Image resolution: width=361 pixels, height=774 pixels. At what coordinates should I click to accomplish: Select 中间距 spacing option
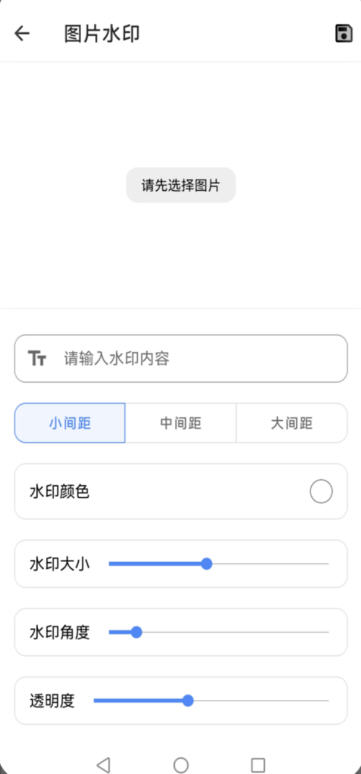[x=181, y=423]
